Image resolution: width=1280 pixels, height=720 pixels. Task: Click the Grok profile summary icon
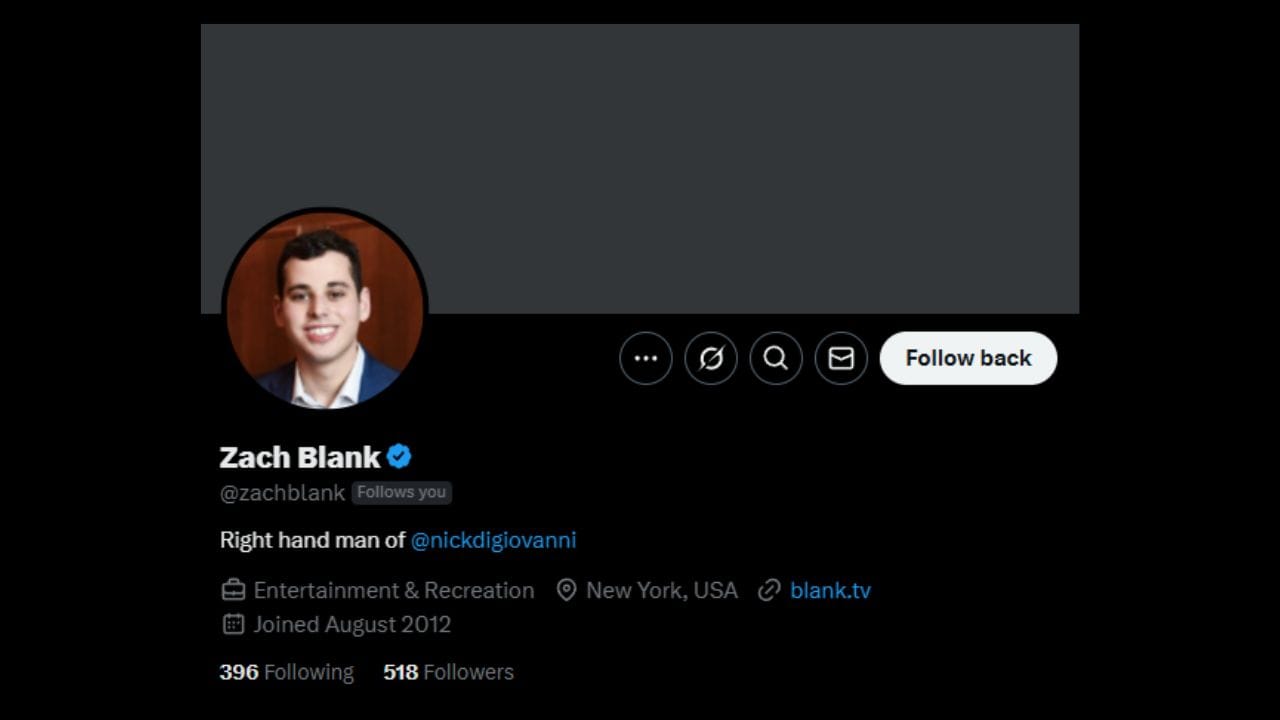coord(711,358)
